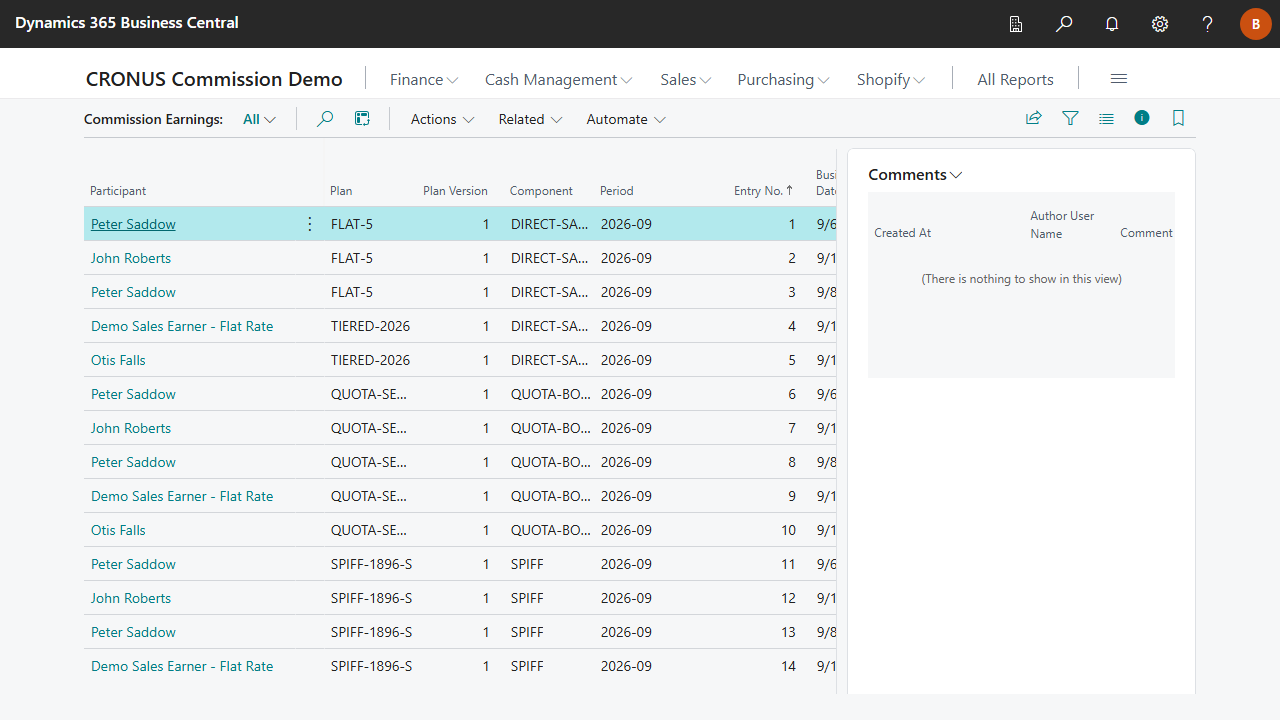Open the list layout view icon

click(x=1106, y=118)
